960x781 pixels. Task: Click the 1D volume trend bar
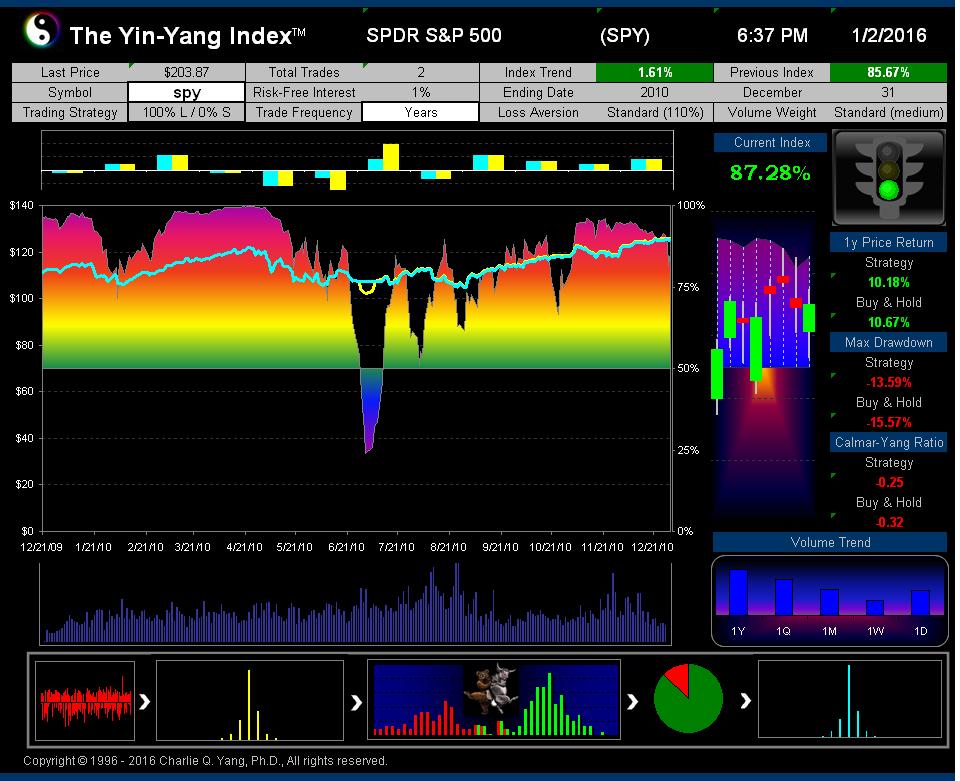pos(920,602)
